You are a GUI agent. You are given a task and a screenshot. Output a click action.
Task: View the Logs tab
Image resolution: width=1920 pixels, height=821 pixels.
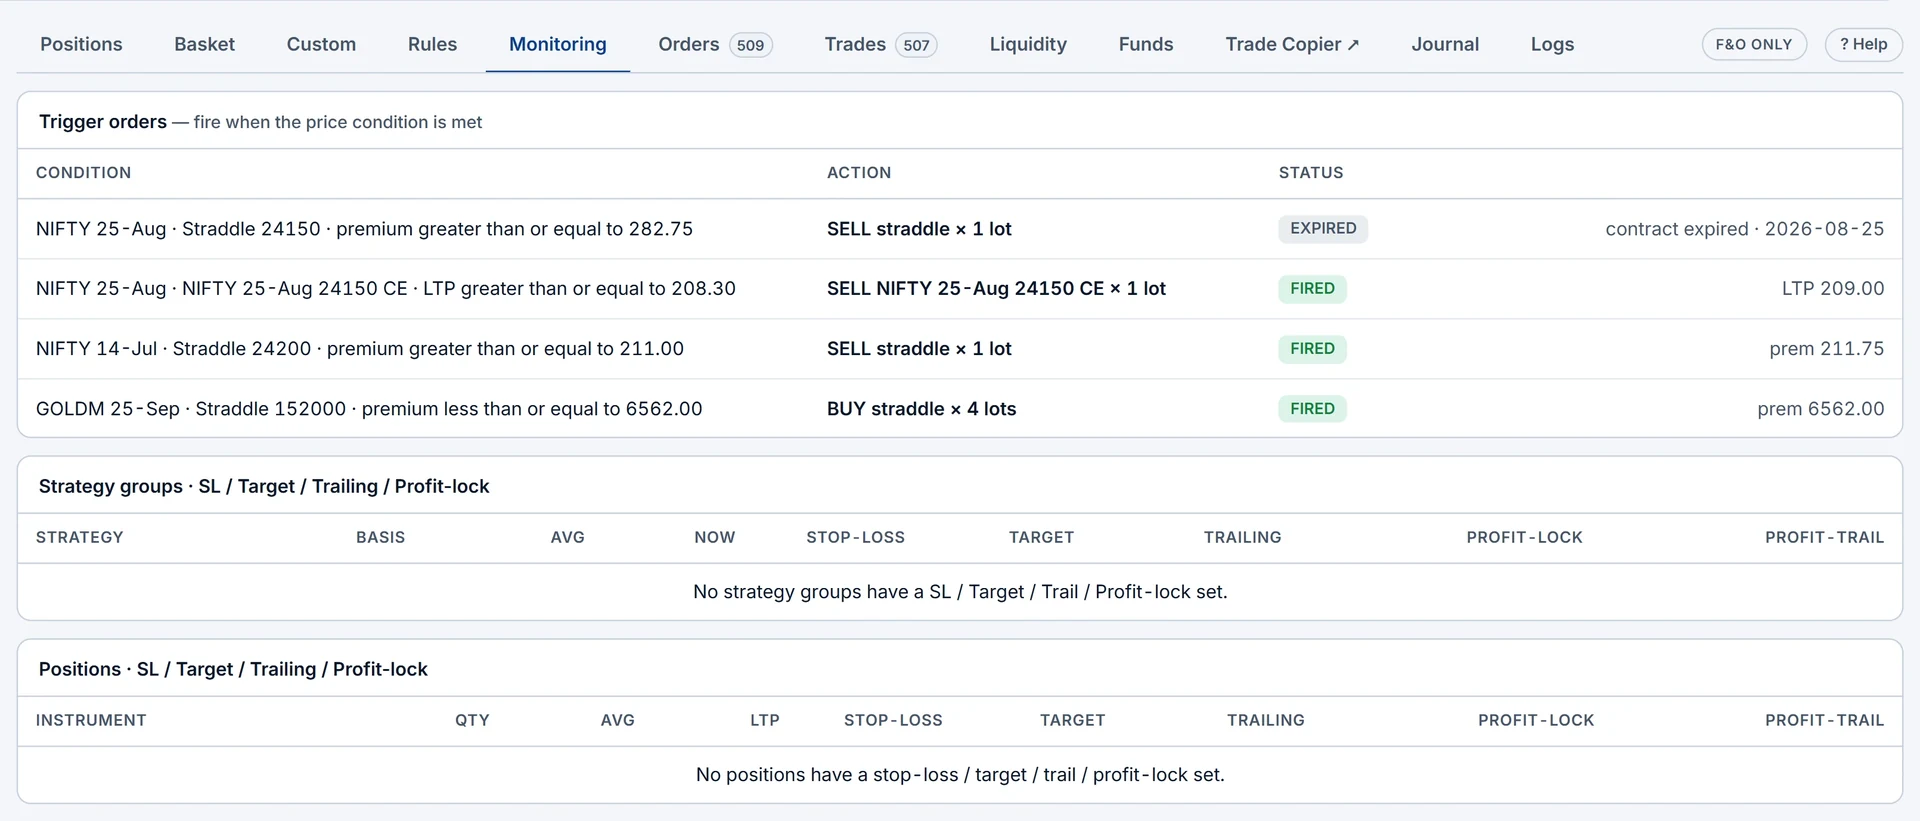[x=1552, y=44]
